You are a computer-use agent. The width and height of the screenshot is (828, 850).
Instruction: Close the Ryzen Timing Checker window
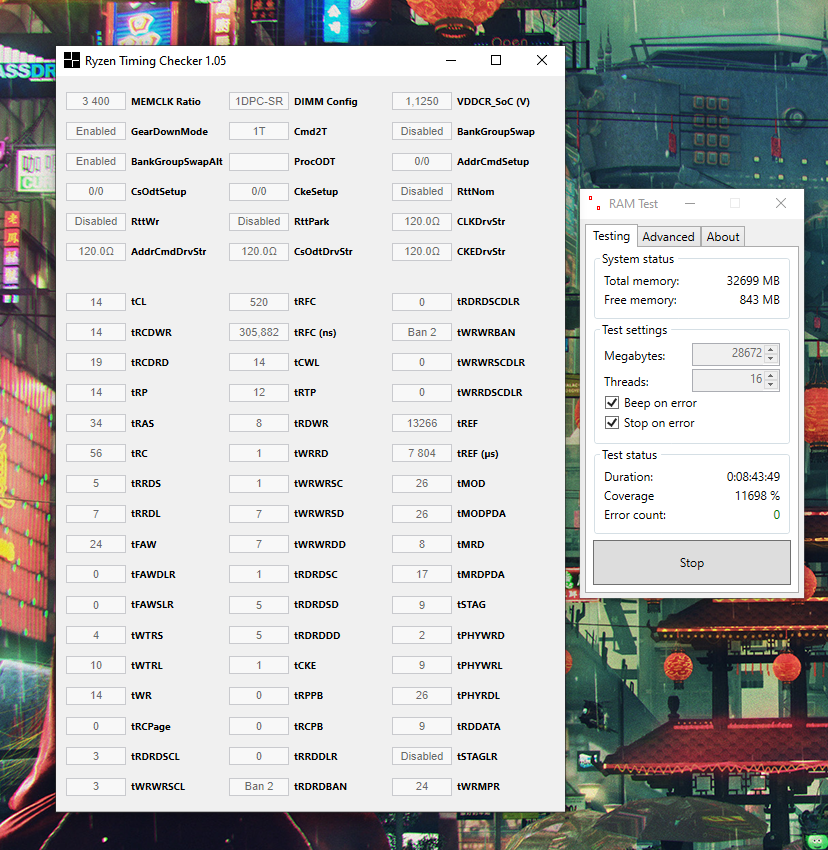click(542, 60)
